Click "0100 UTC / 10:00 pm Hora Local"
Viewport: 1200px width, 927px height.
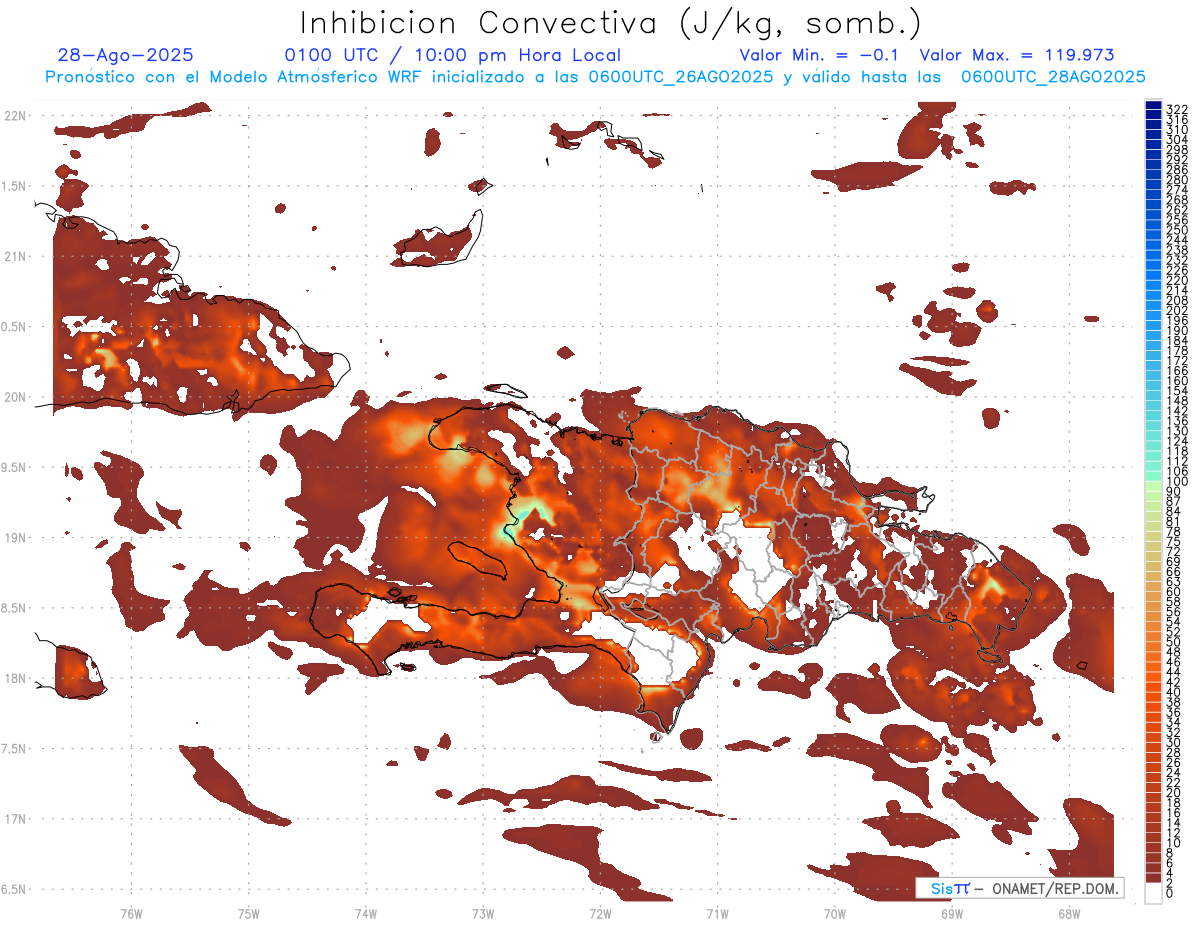click(x=453, y=55)
